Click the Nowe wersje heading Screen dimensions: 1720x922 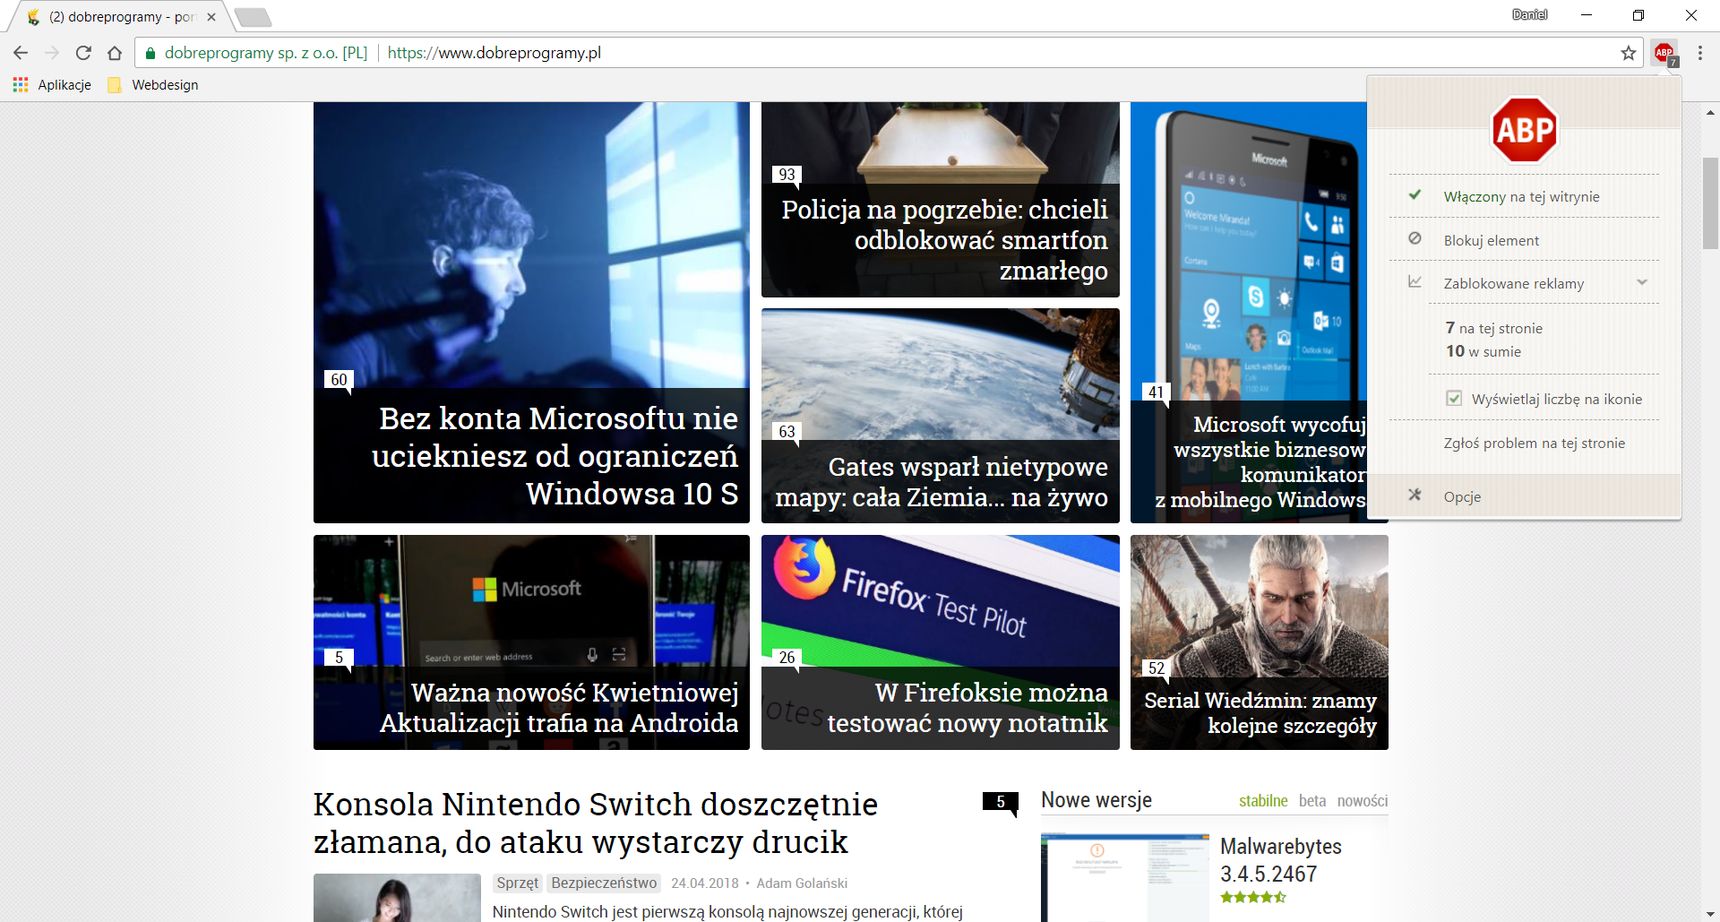(x=1096, y=800)
